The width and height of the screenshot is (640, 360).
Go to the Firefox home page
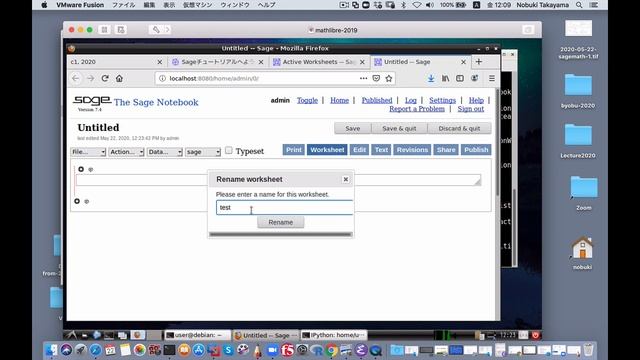(x=119, y=78)
